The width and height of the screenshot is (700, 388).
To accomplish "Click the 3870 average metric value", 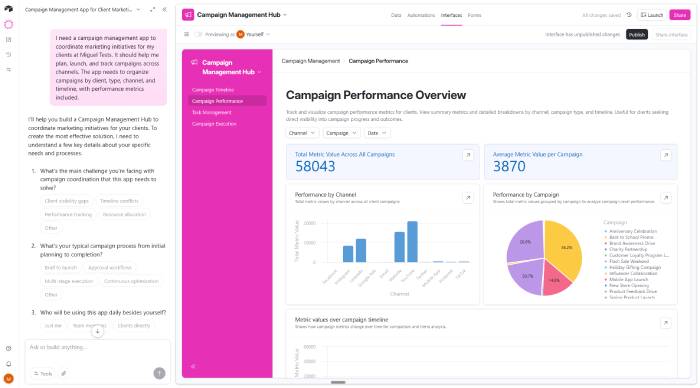I will point(509,167).
